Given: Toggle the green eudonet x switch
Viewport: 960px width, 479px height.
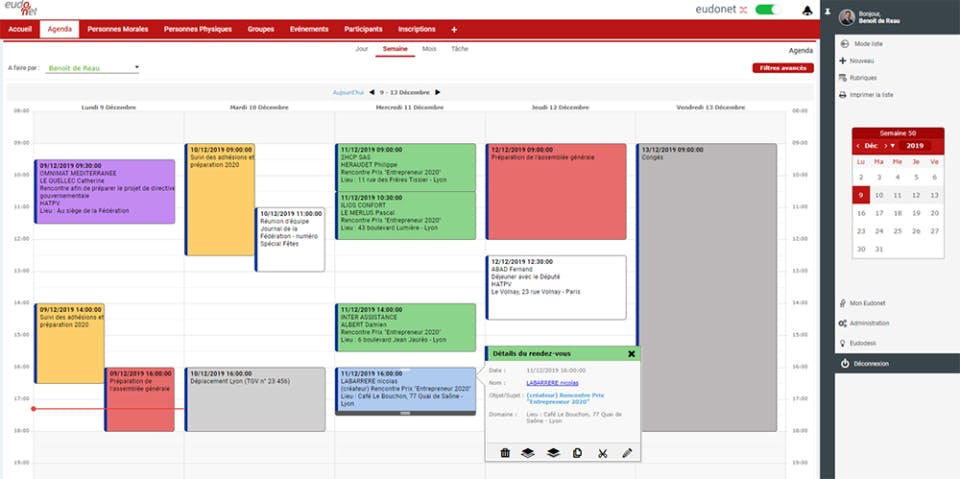Looking at the screenshot, I should click(x=768, y=10).
